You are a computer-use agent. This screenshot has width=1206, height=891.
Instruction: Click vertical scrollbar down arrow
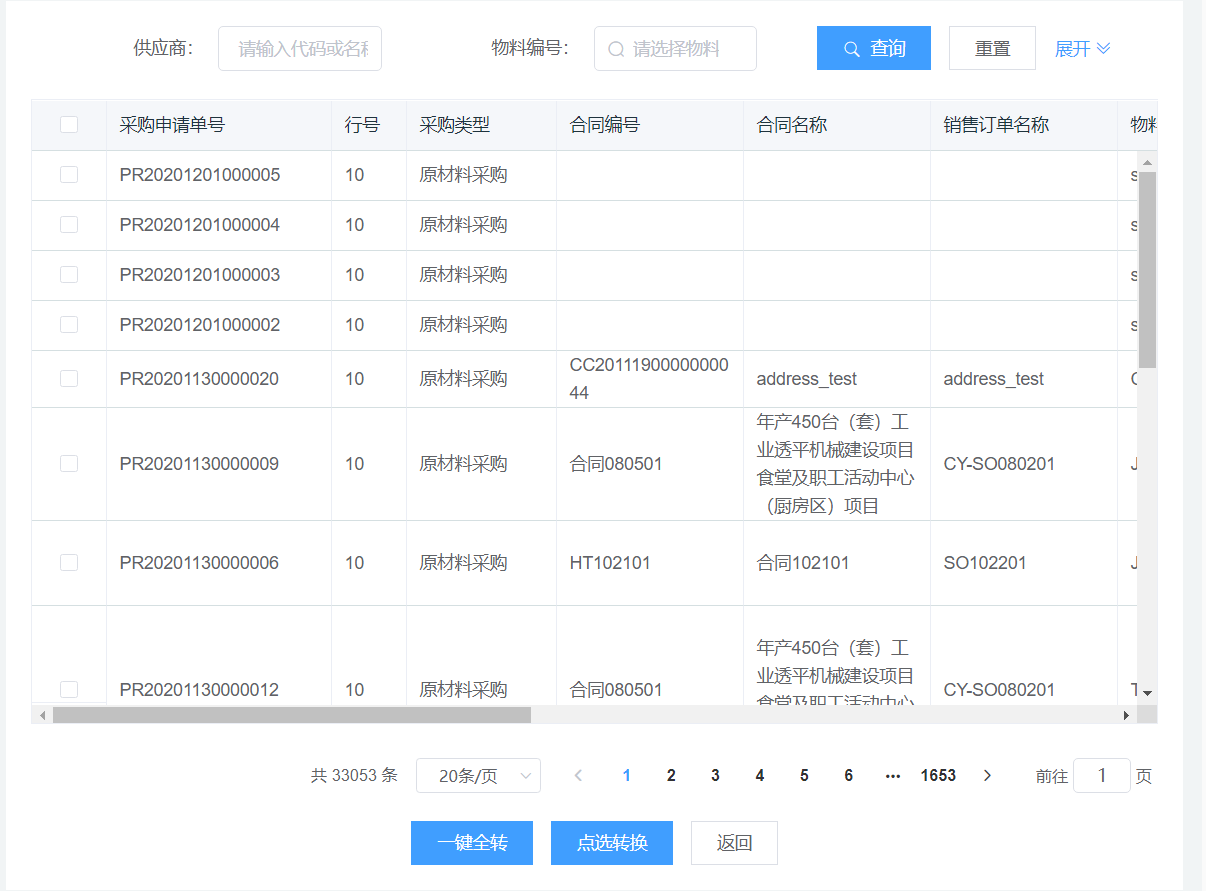pos(1147,692)
